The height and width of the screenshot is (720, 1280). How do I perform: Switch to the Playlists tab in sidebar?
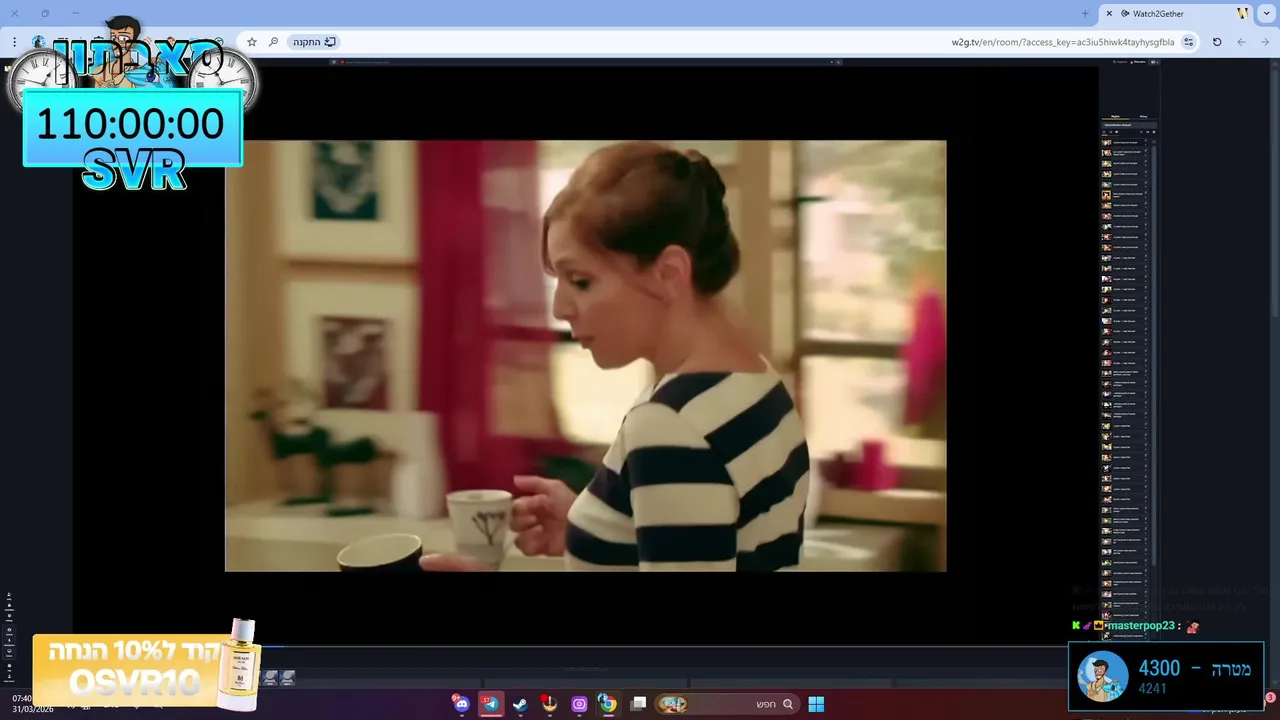1115,116
